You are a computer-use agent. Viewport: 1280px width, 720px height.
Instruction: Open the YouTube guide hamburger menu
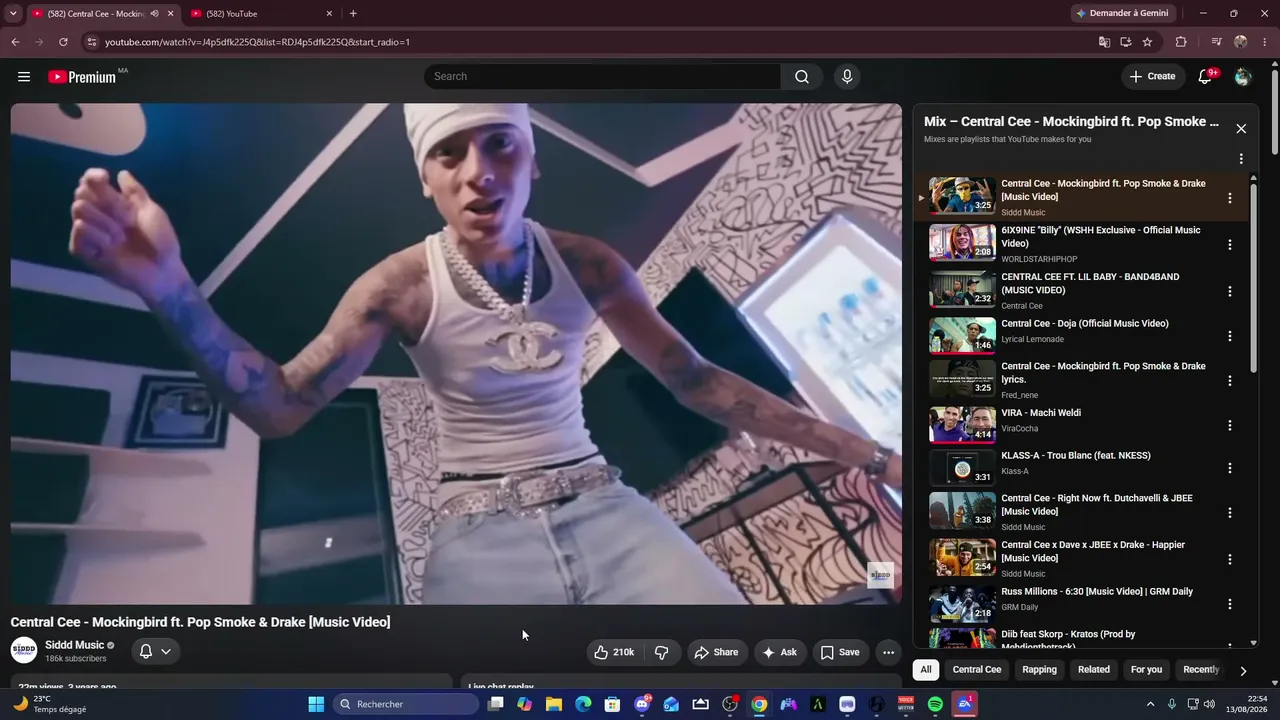[24, 77]
